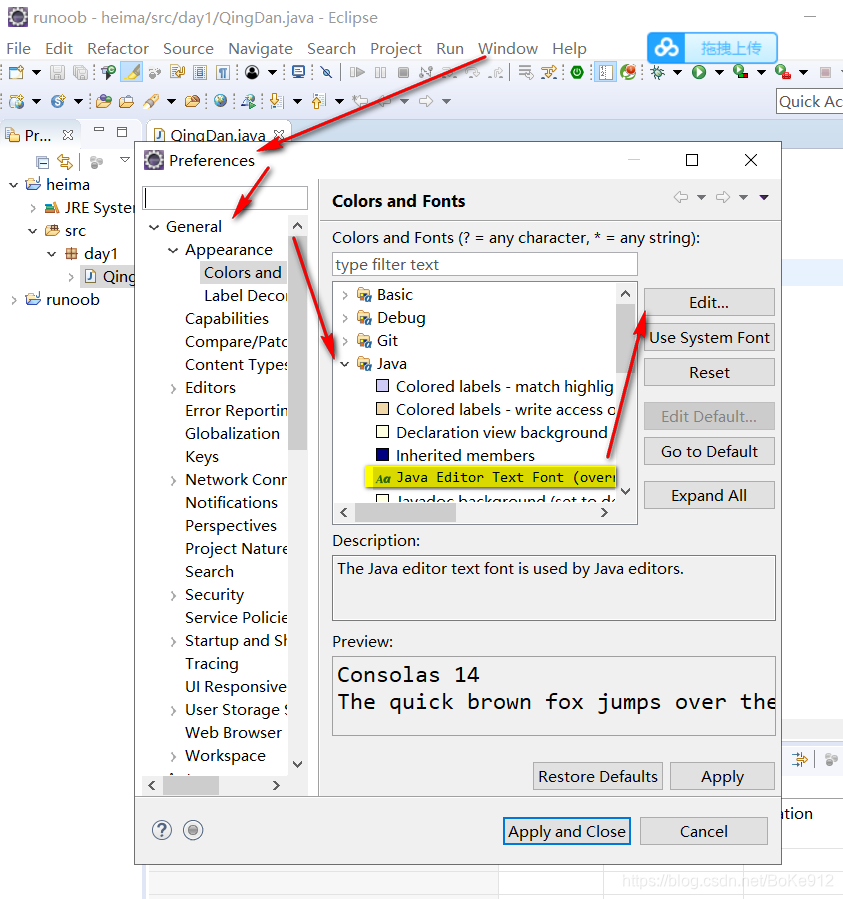The height and width of the screenshot is (899, 843).
Task: Click the Reset button
Action: [709, 372]
